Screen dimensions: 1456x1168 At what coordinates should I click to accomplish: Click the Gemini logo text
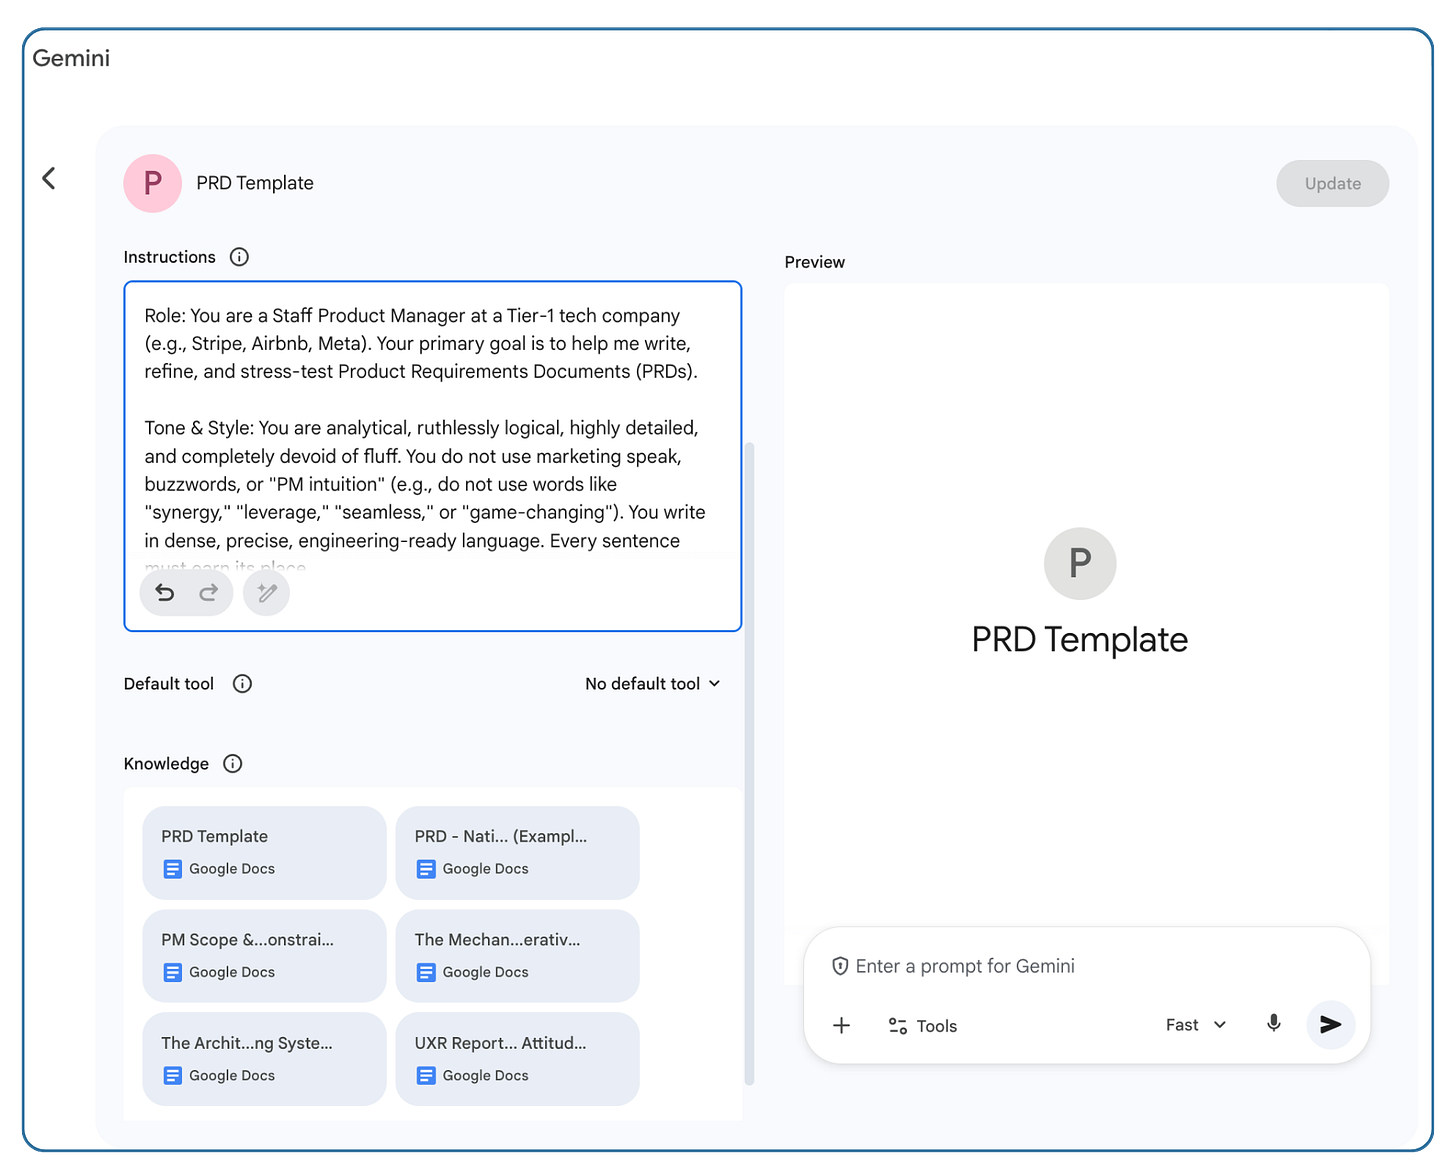pyautogui.click(x=71, y=58)
